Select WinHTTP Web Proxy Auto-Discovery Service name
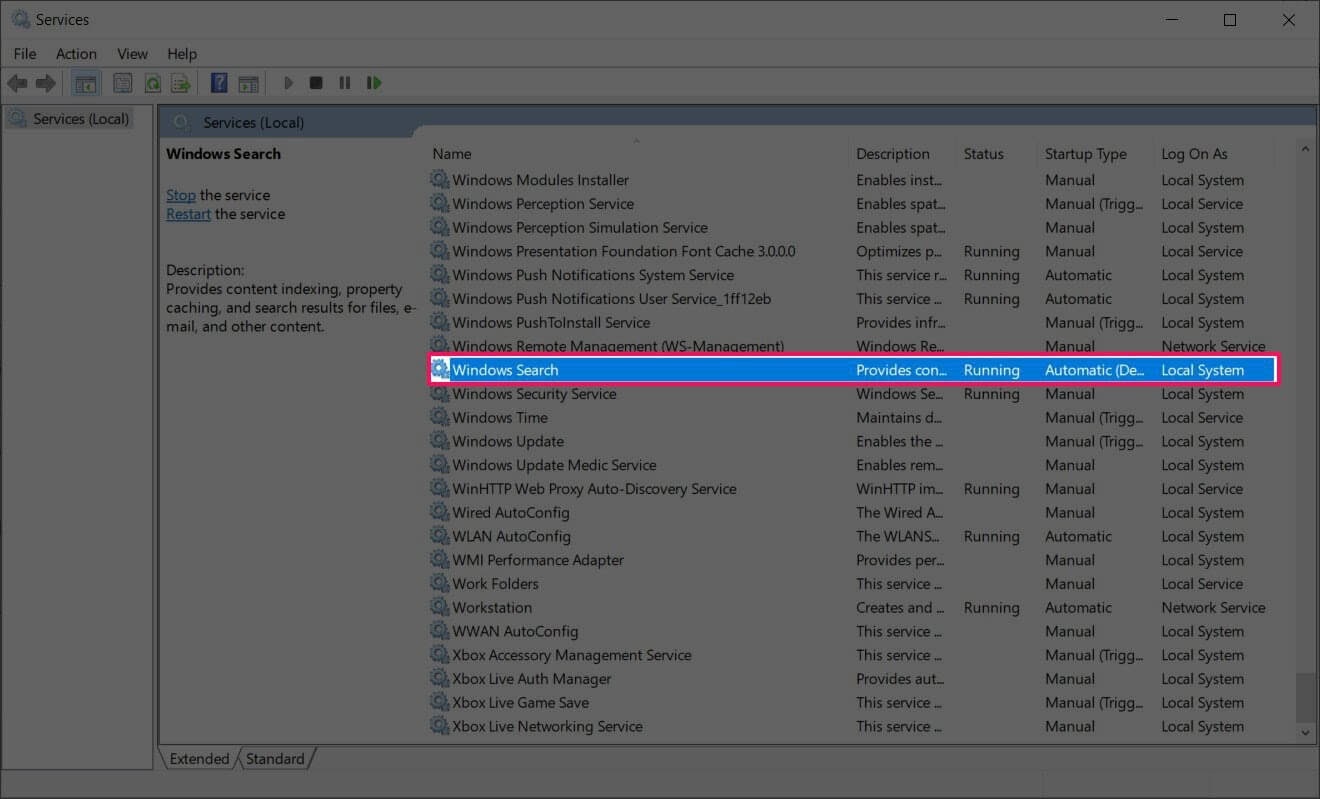Image resolution: width=1320 pixels, height=799 pixels. click(594, 489)
